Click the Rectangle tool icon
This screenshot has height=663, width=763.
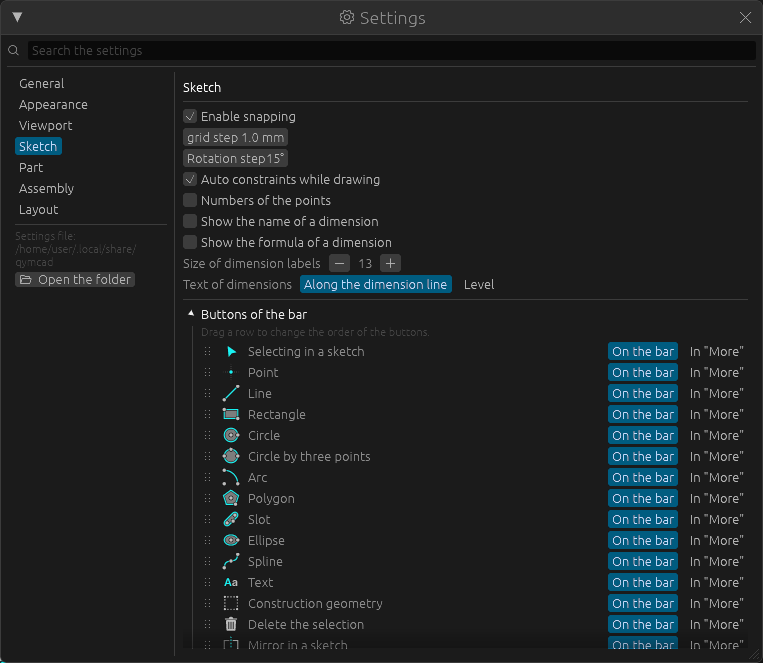click(231, 414)
